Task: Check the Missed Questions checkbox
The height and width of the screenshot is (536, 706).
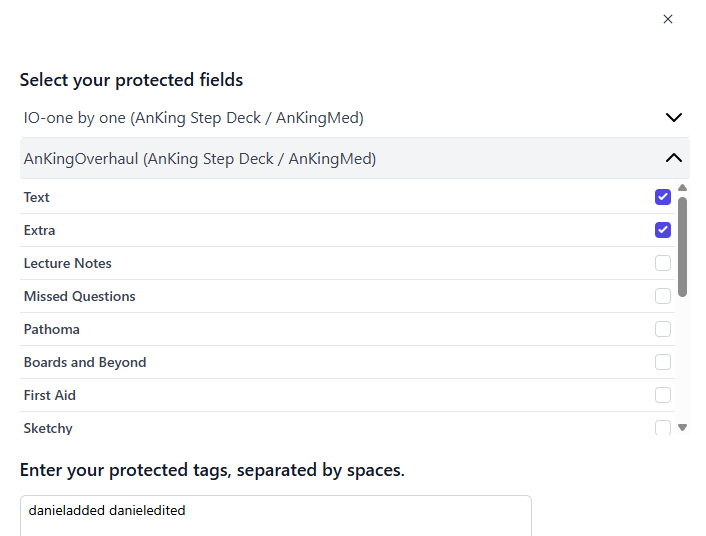Action: click(662, 296)
